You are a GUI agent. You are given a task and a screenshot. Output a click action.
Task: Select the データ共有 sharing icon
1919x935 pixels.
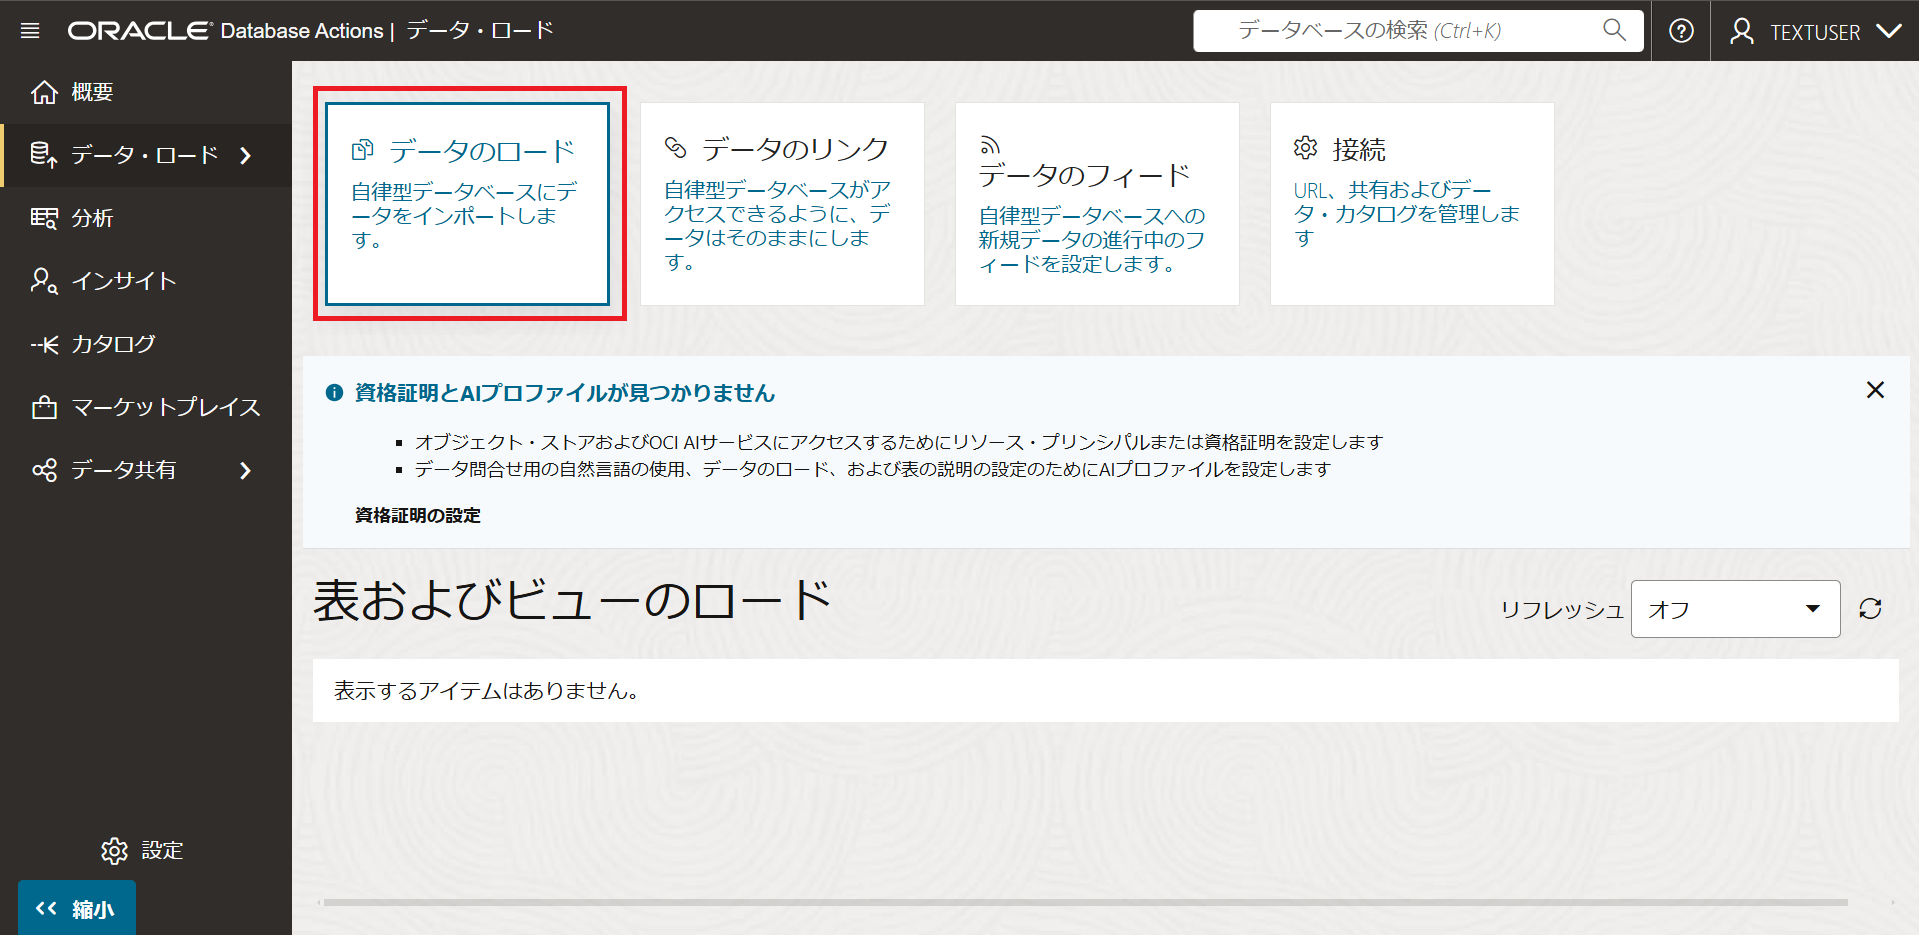point(44,470)
